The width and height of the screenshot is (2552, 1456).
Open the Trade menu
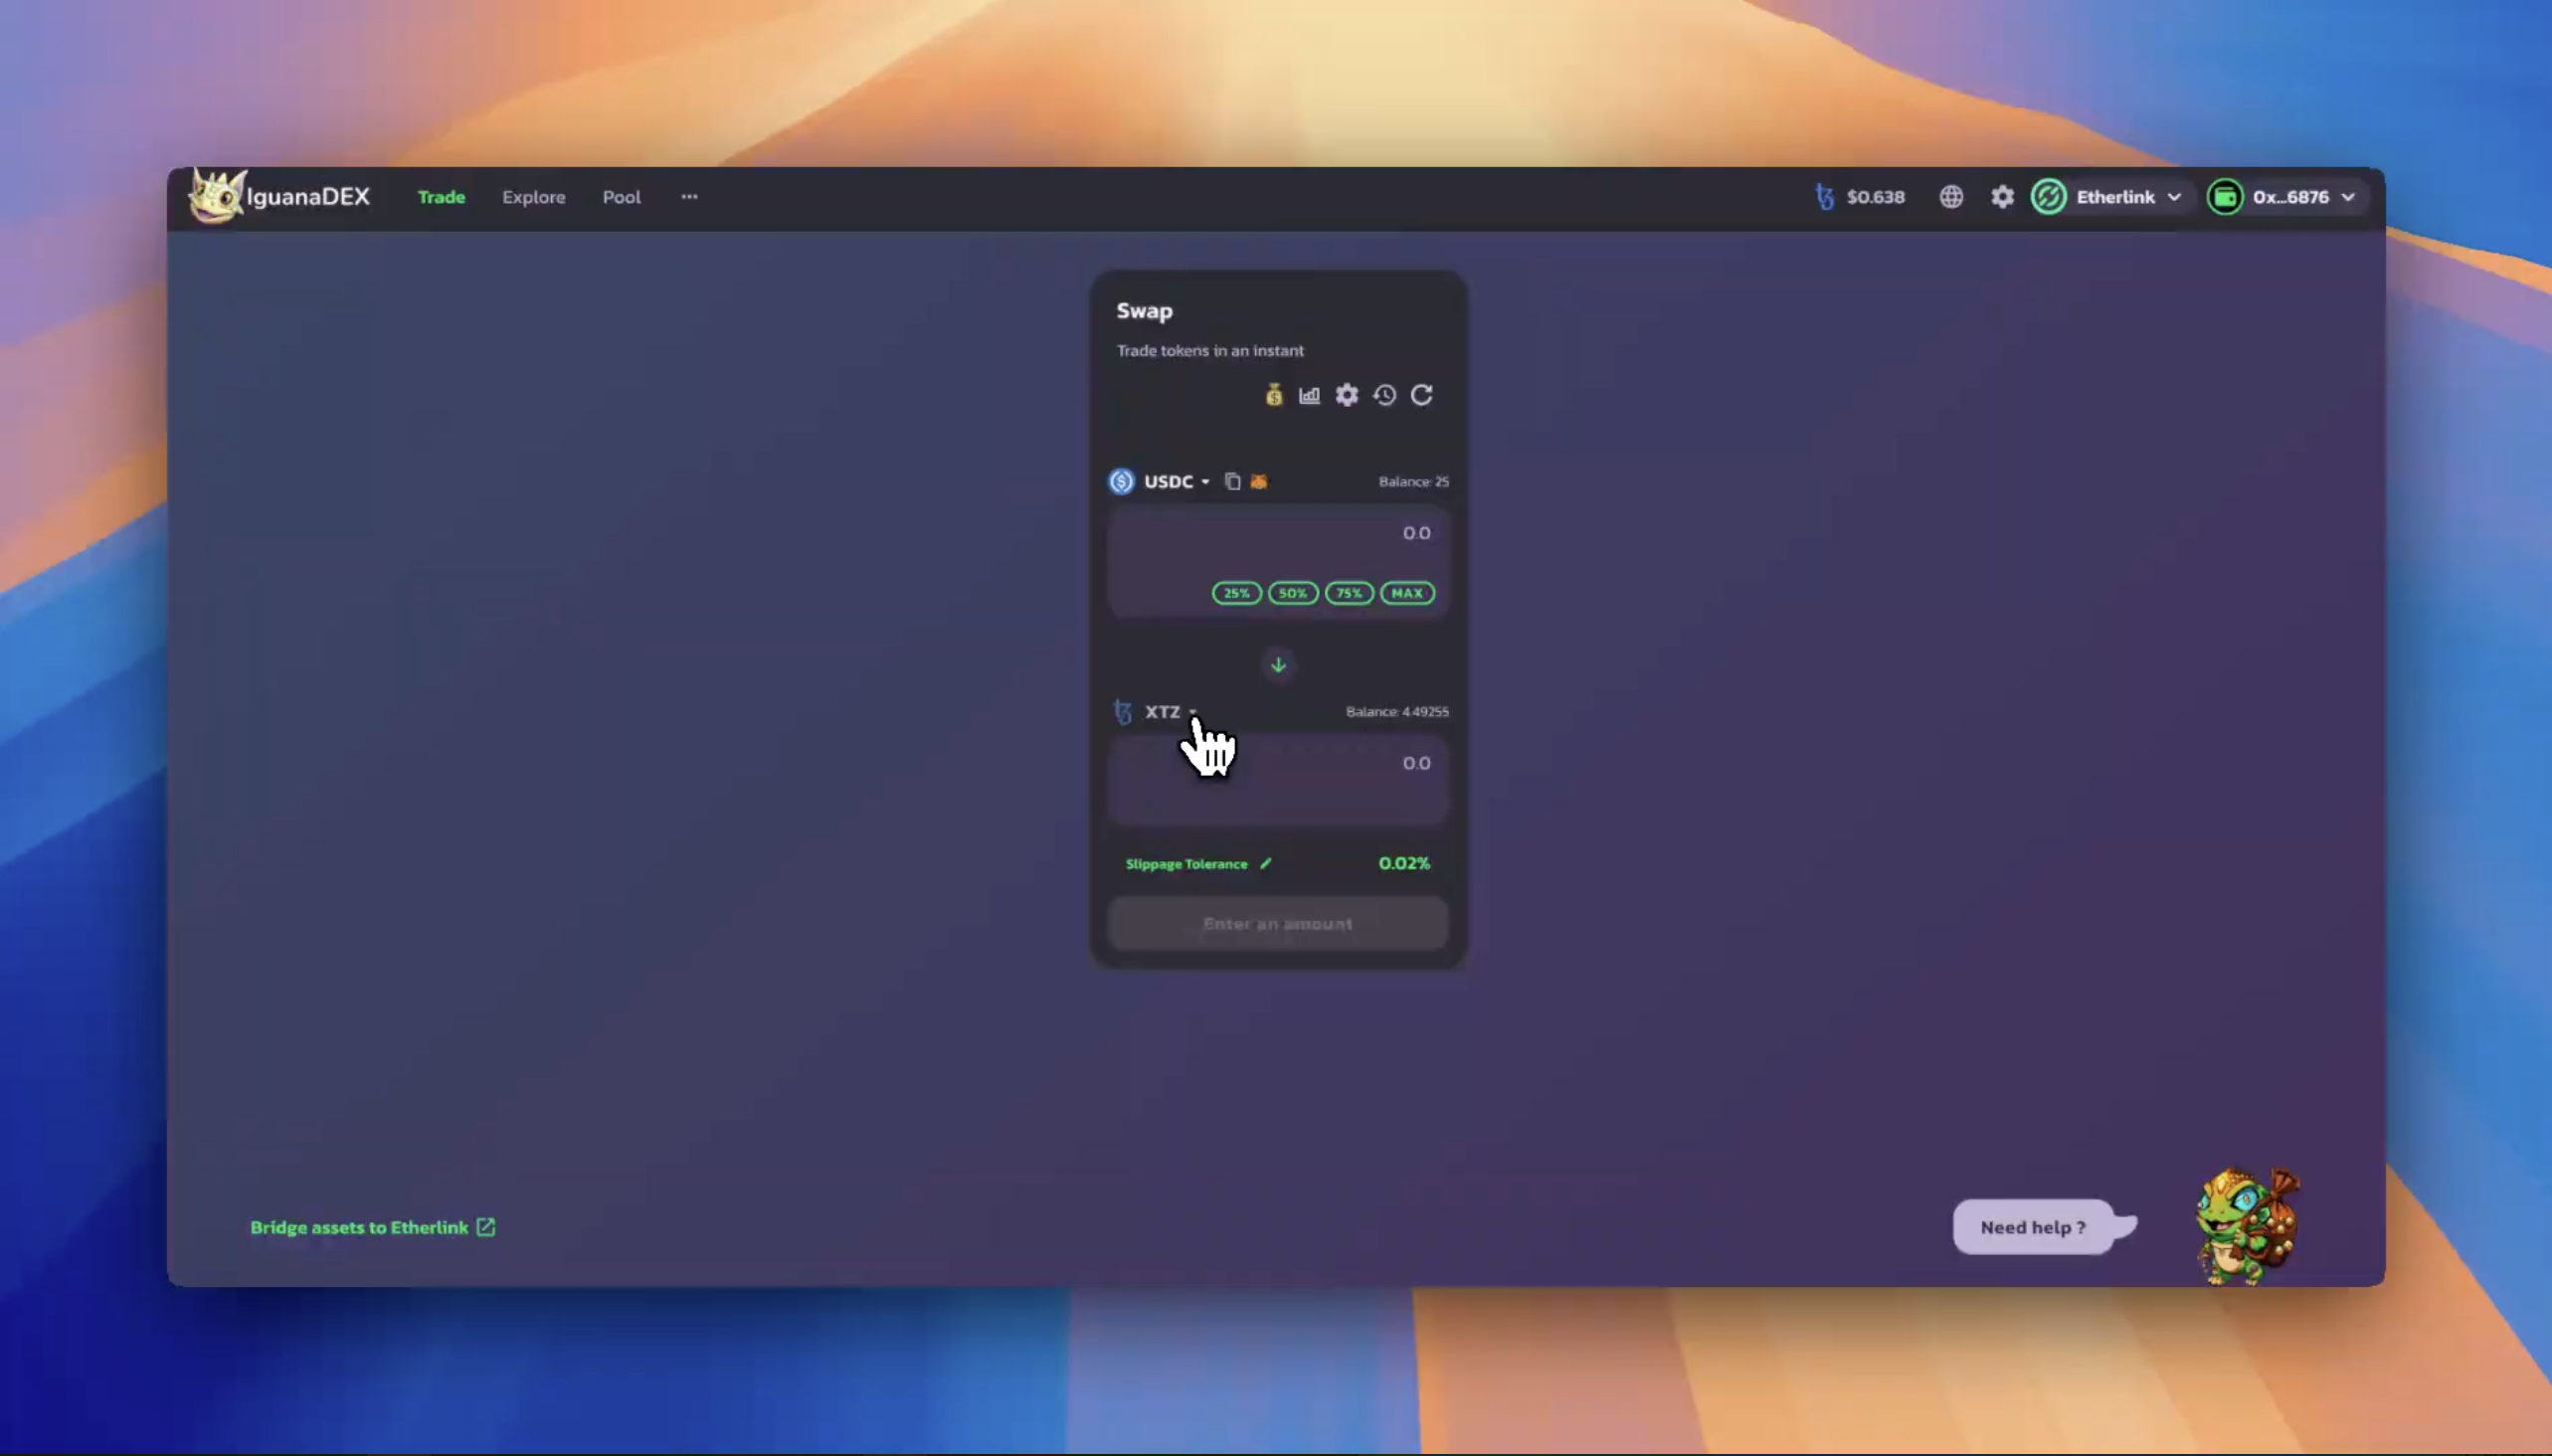pos(441,197)
